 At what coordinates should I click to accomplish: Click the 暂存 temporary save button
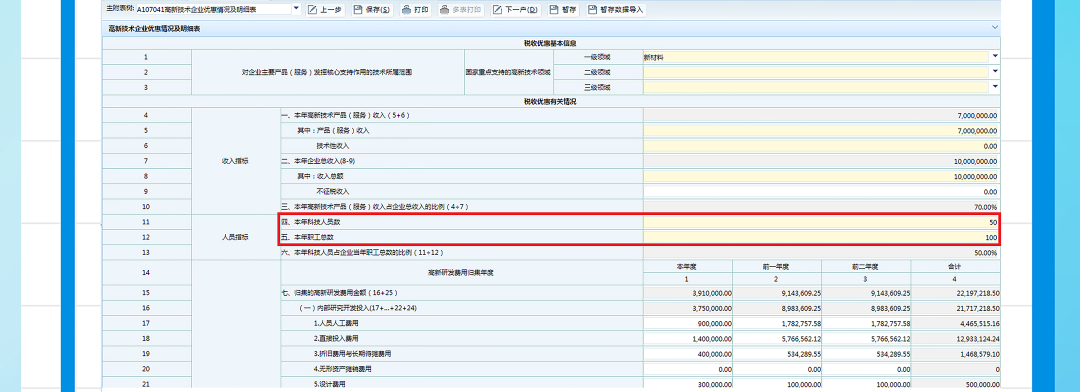563,10
